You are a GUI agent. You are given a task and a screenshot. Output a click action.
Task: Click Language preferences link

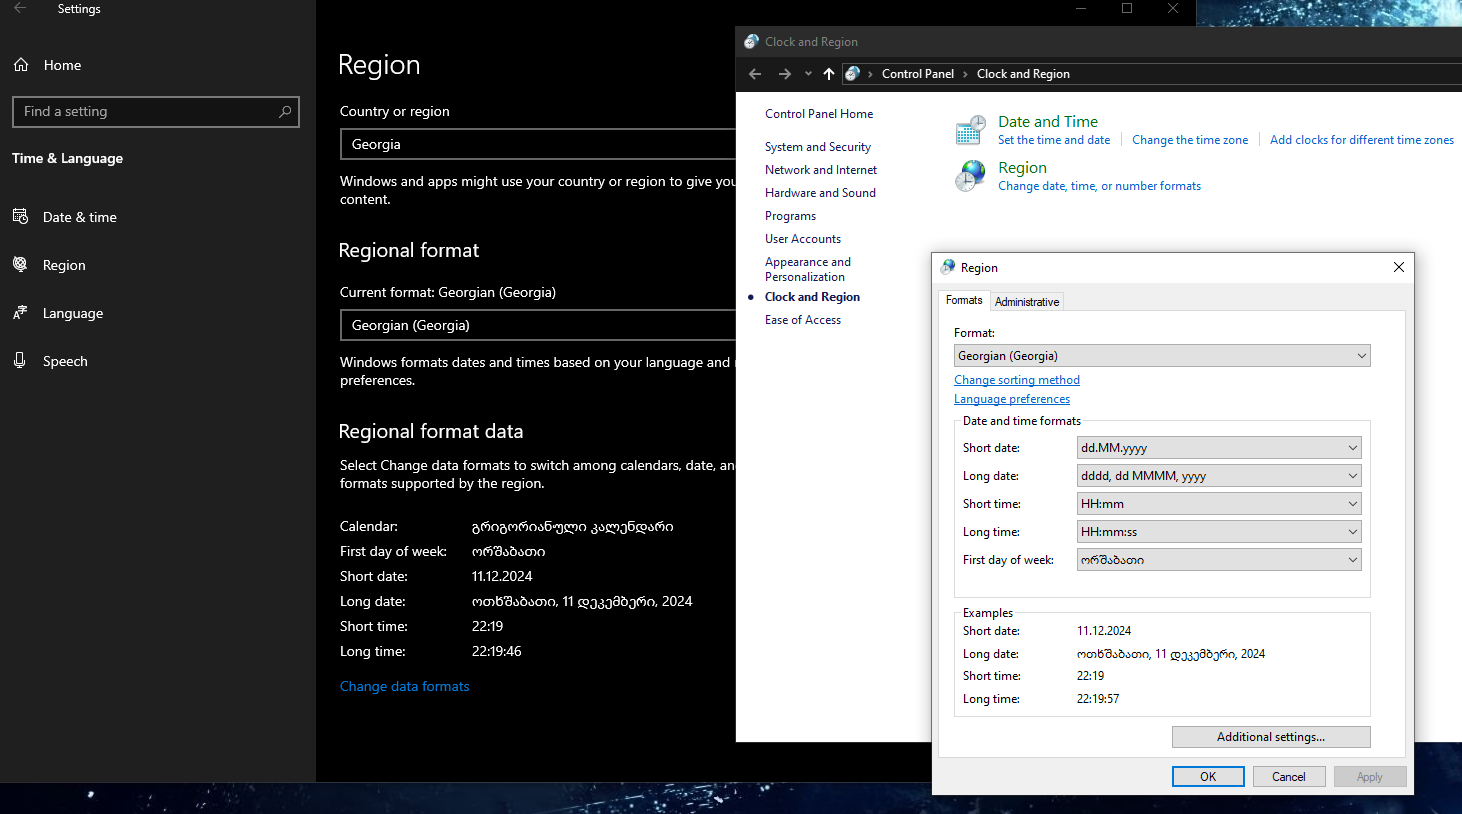(x=1012, y=399)
